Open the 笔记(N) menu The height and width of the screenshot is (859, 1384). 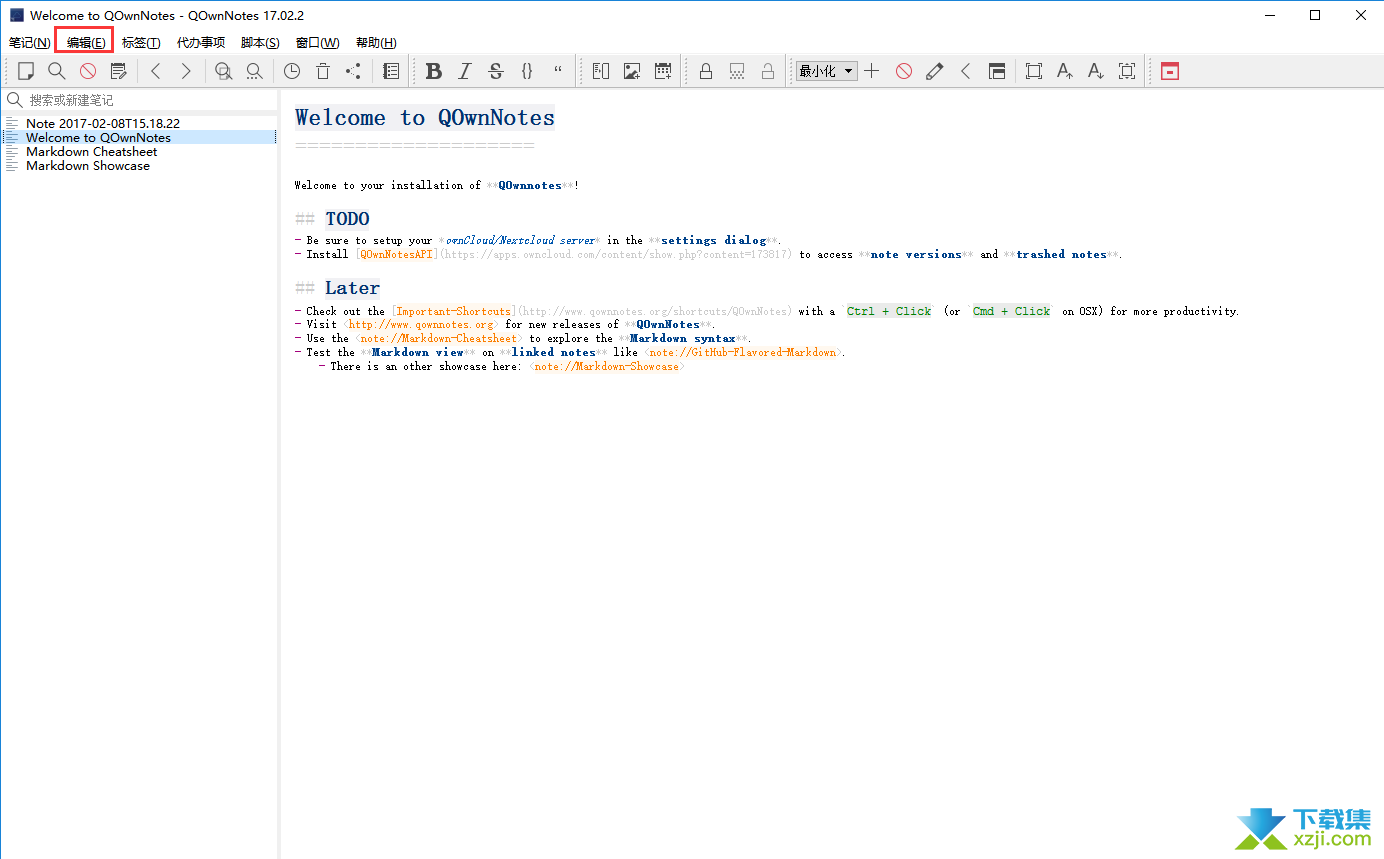point(29,43)
